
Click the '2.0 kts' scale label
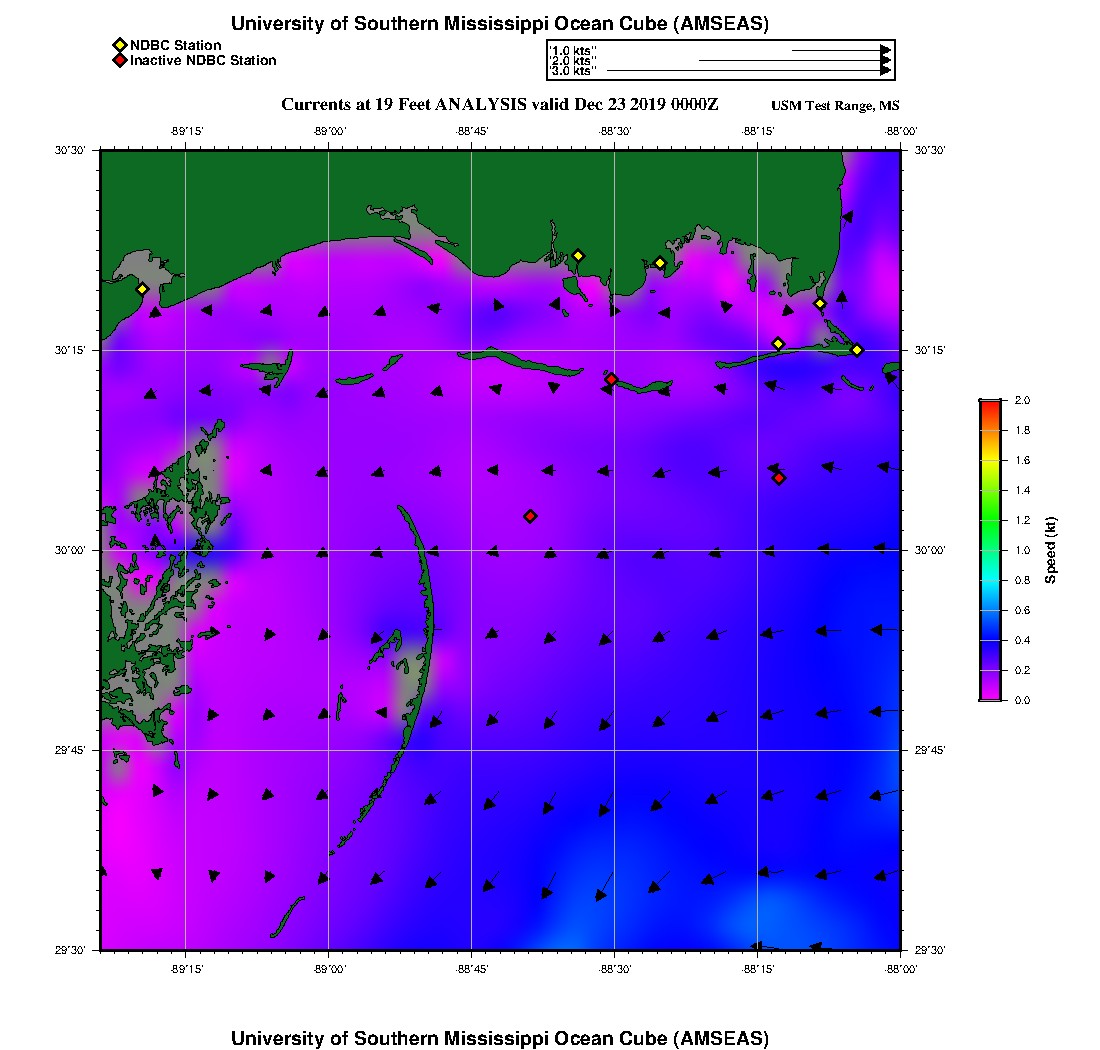573,61
